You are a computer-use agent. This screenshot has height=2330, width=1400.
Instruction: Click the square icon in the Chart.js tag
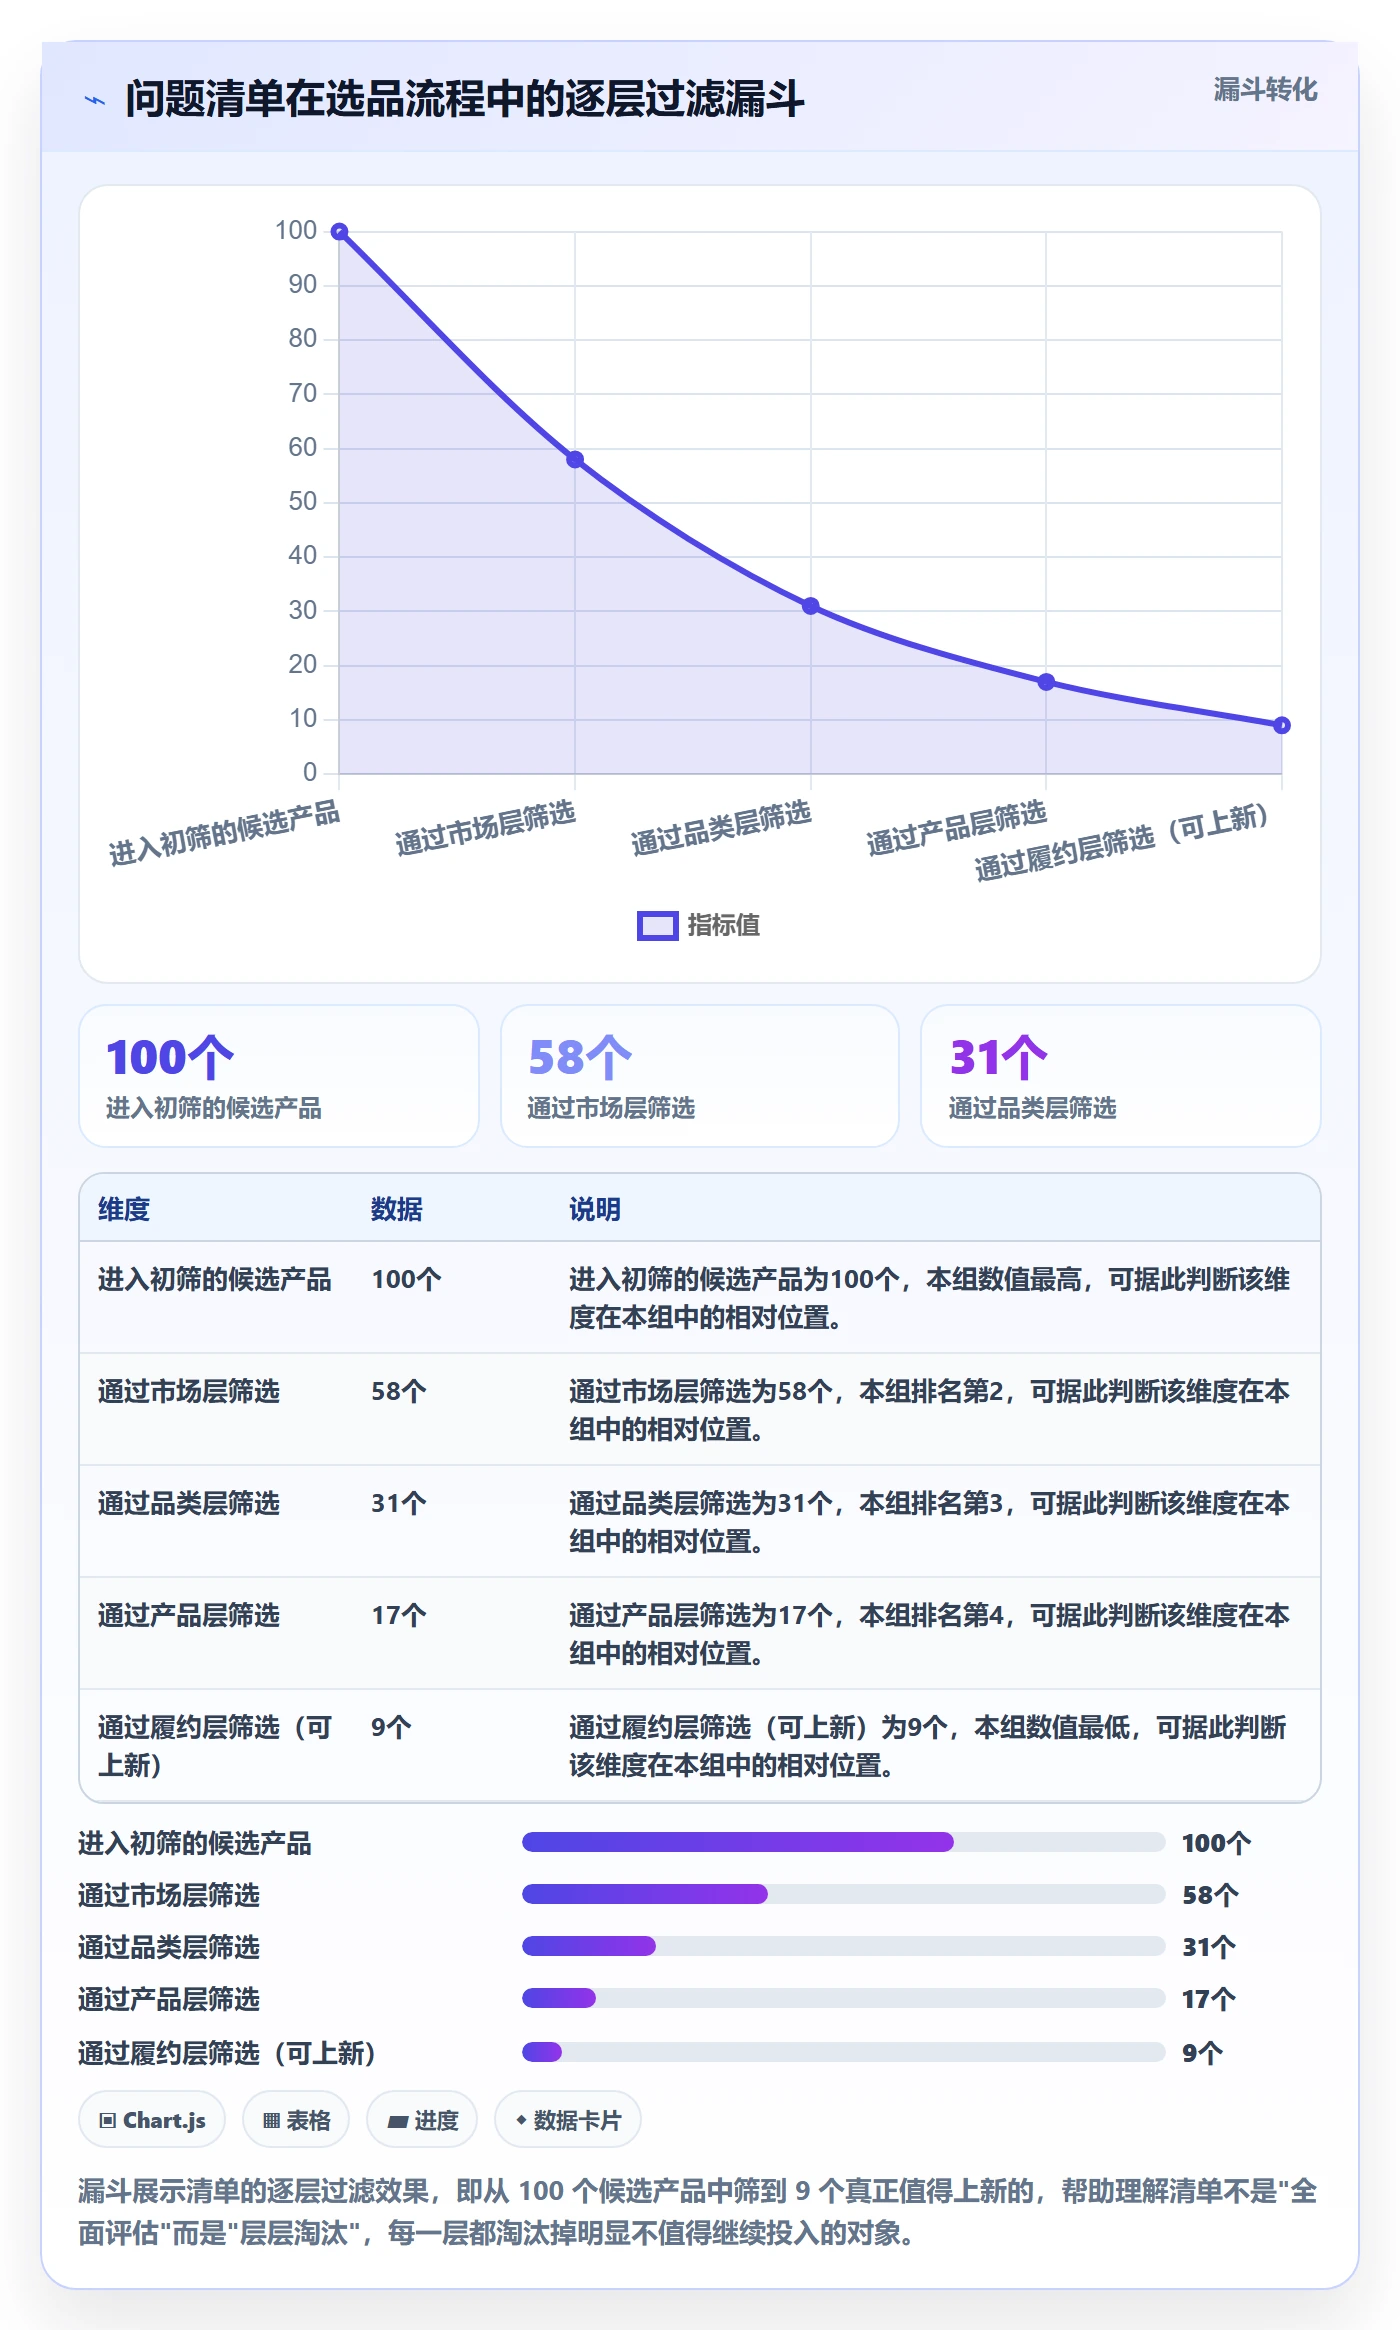pos(108,2120)
